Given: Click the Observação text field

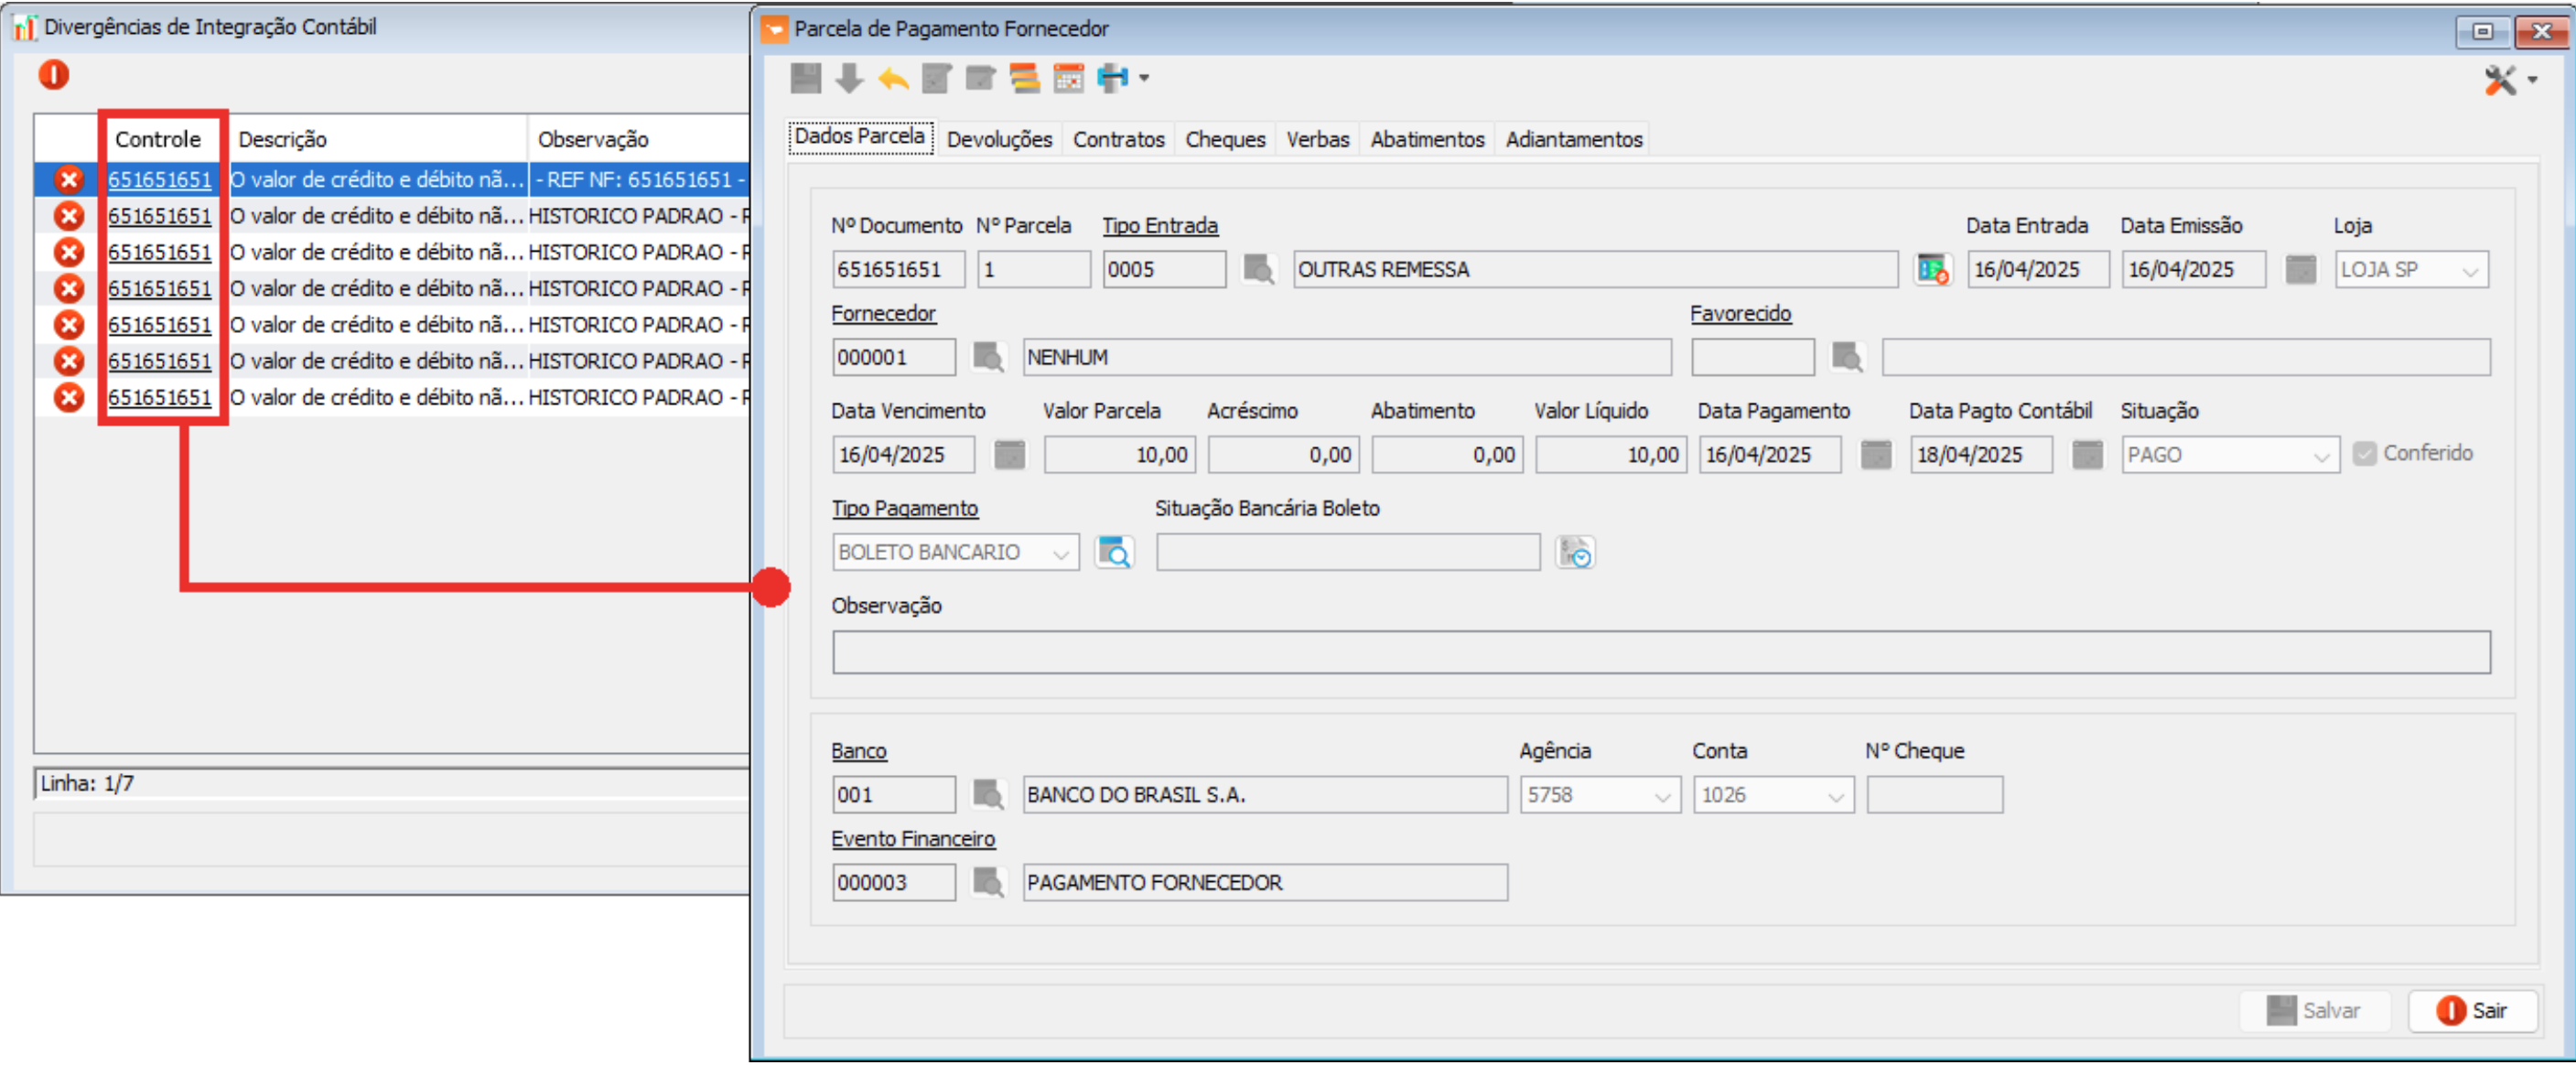Looking at the screenshot, I should (1660, 652).
